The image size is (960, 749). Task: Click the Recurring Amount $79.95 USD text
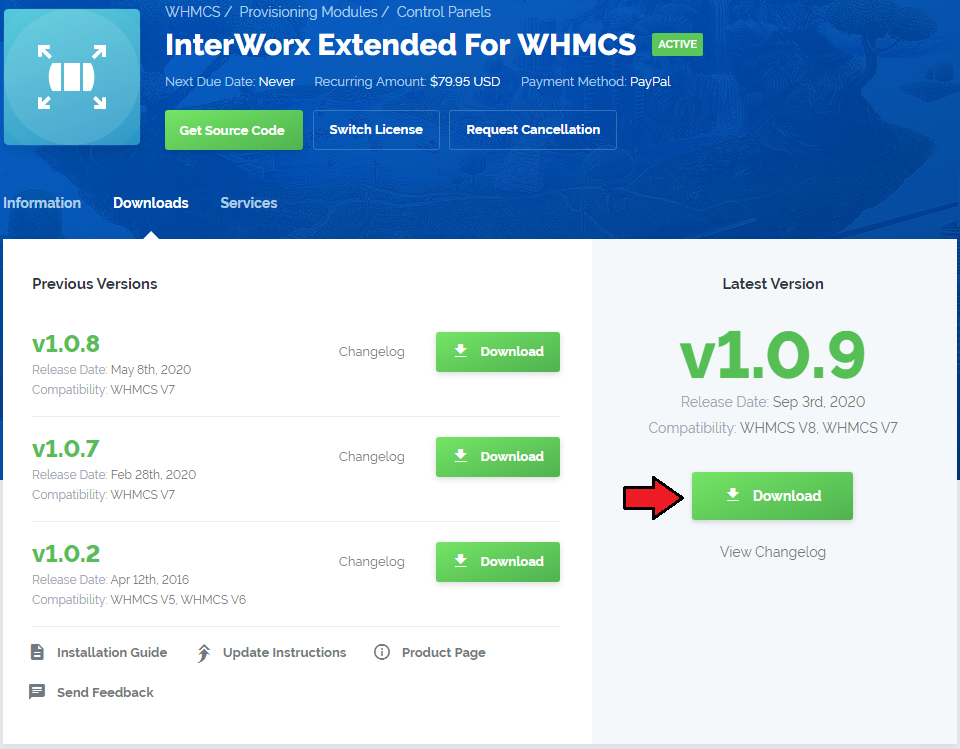[x=407, y=81]
